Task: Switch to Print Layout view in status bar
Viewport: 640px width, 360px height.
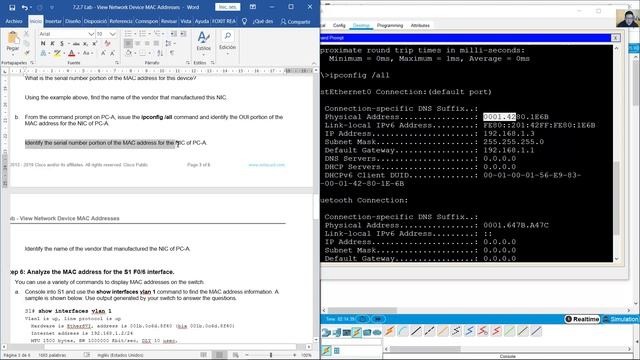Action: 219,355
